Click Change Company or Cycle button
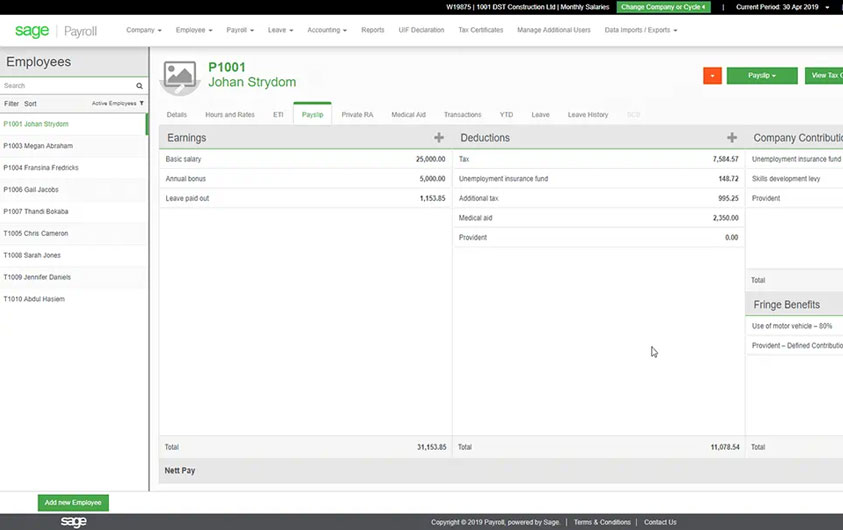843x530 pixels. coord(663,7)
